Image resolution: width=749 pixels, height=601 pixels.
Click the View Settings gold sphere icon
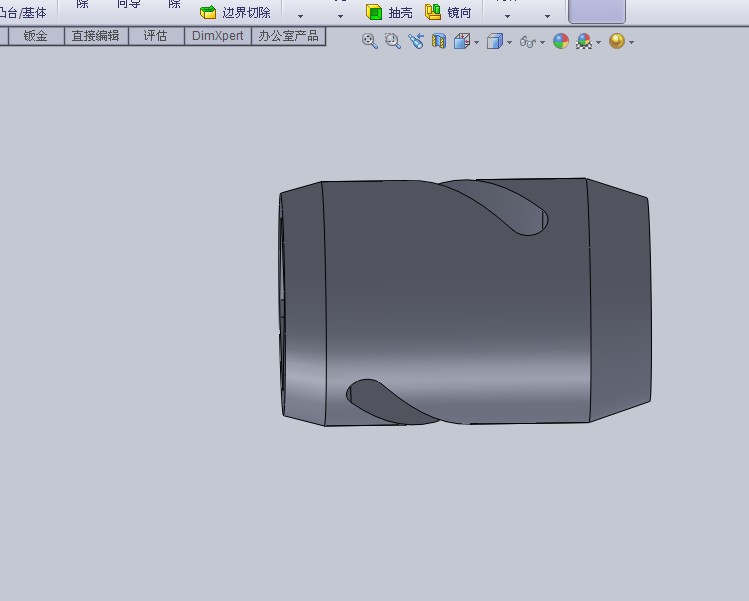point(617,41)
